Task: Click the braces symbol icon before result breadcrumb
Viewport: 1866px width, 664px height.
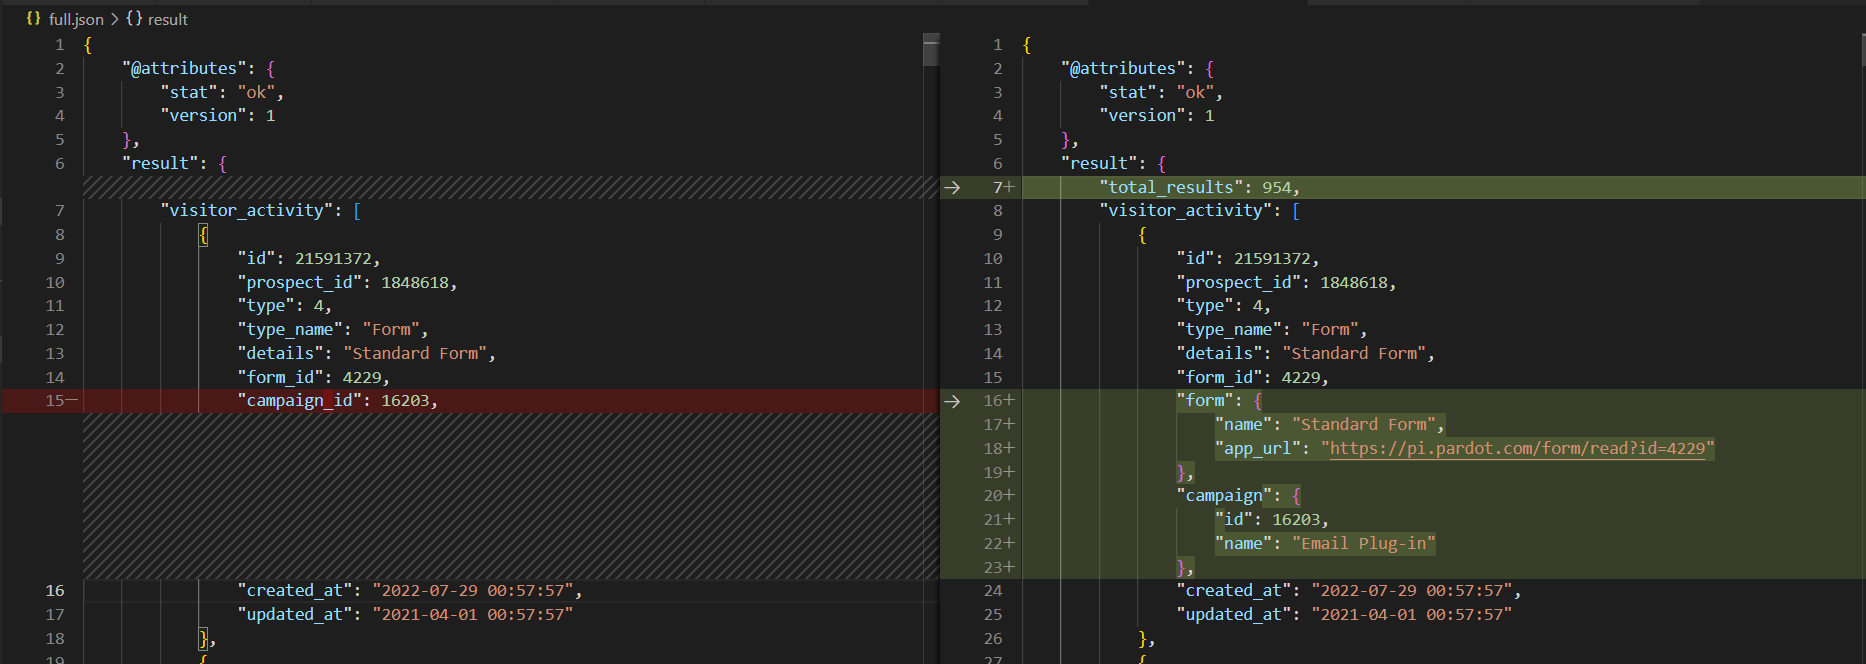Action: pos(134,19)
